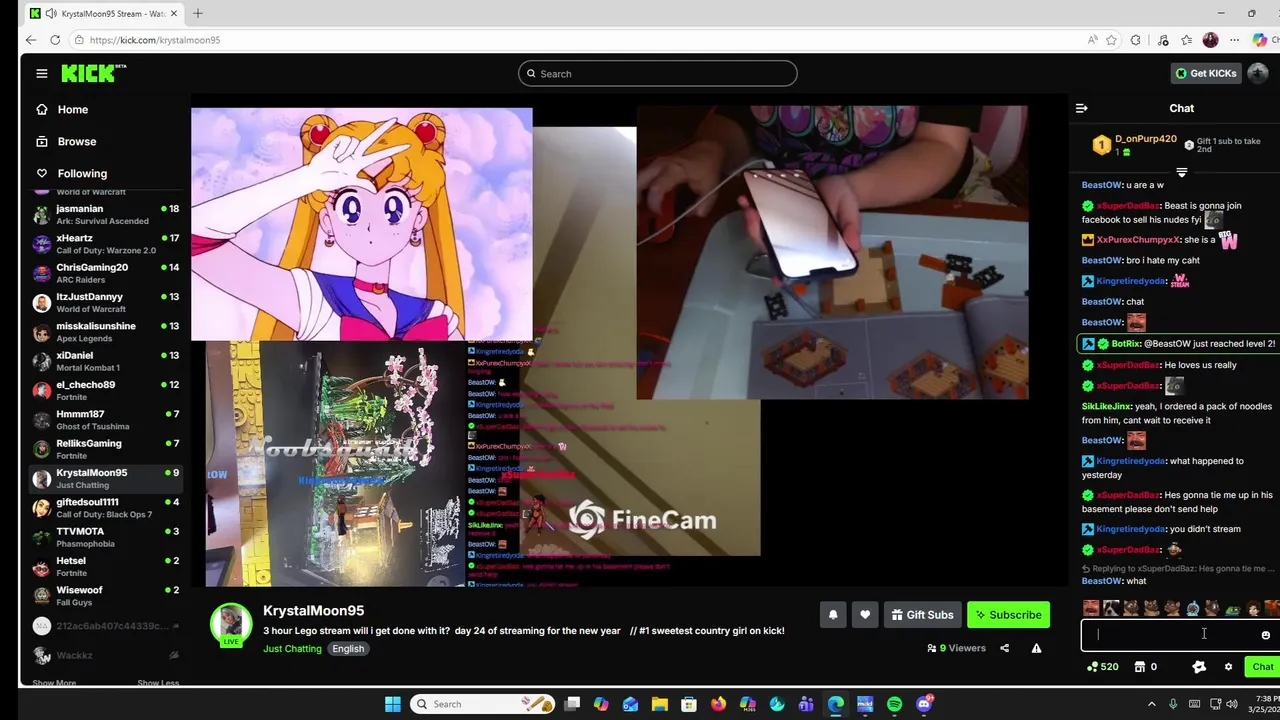Screen dimensions: 1280x720
Task: Click the green Subscribe button
Action: 1008,615
